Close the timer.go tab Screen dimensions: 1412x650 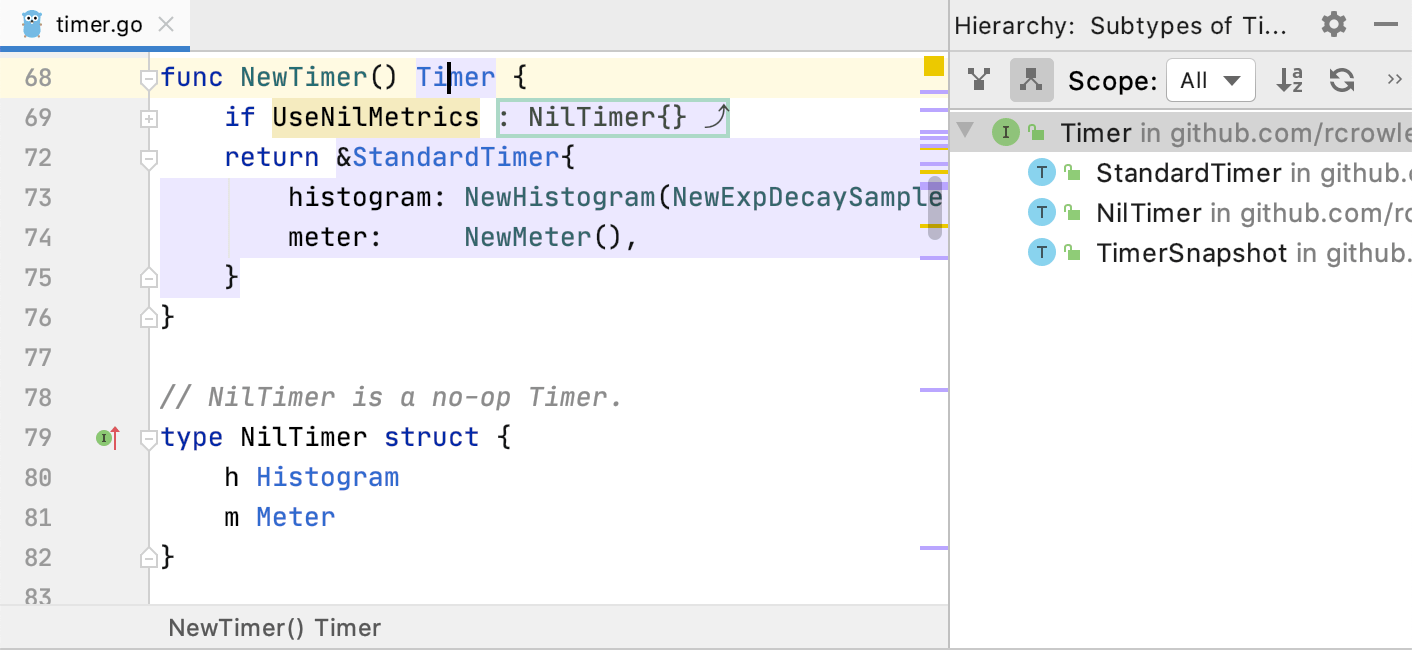(166, 24)
